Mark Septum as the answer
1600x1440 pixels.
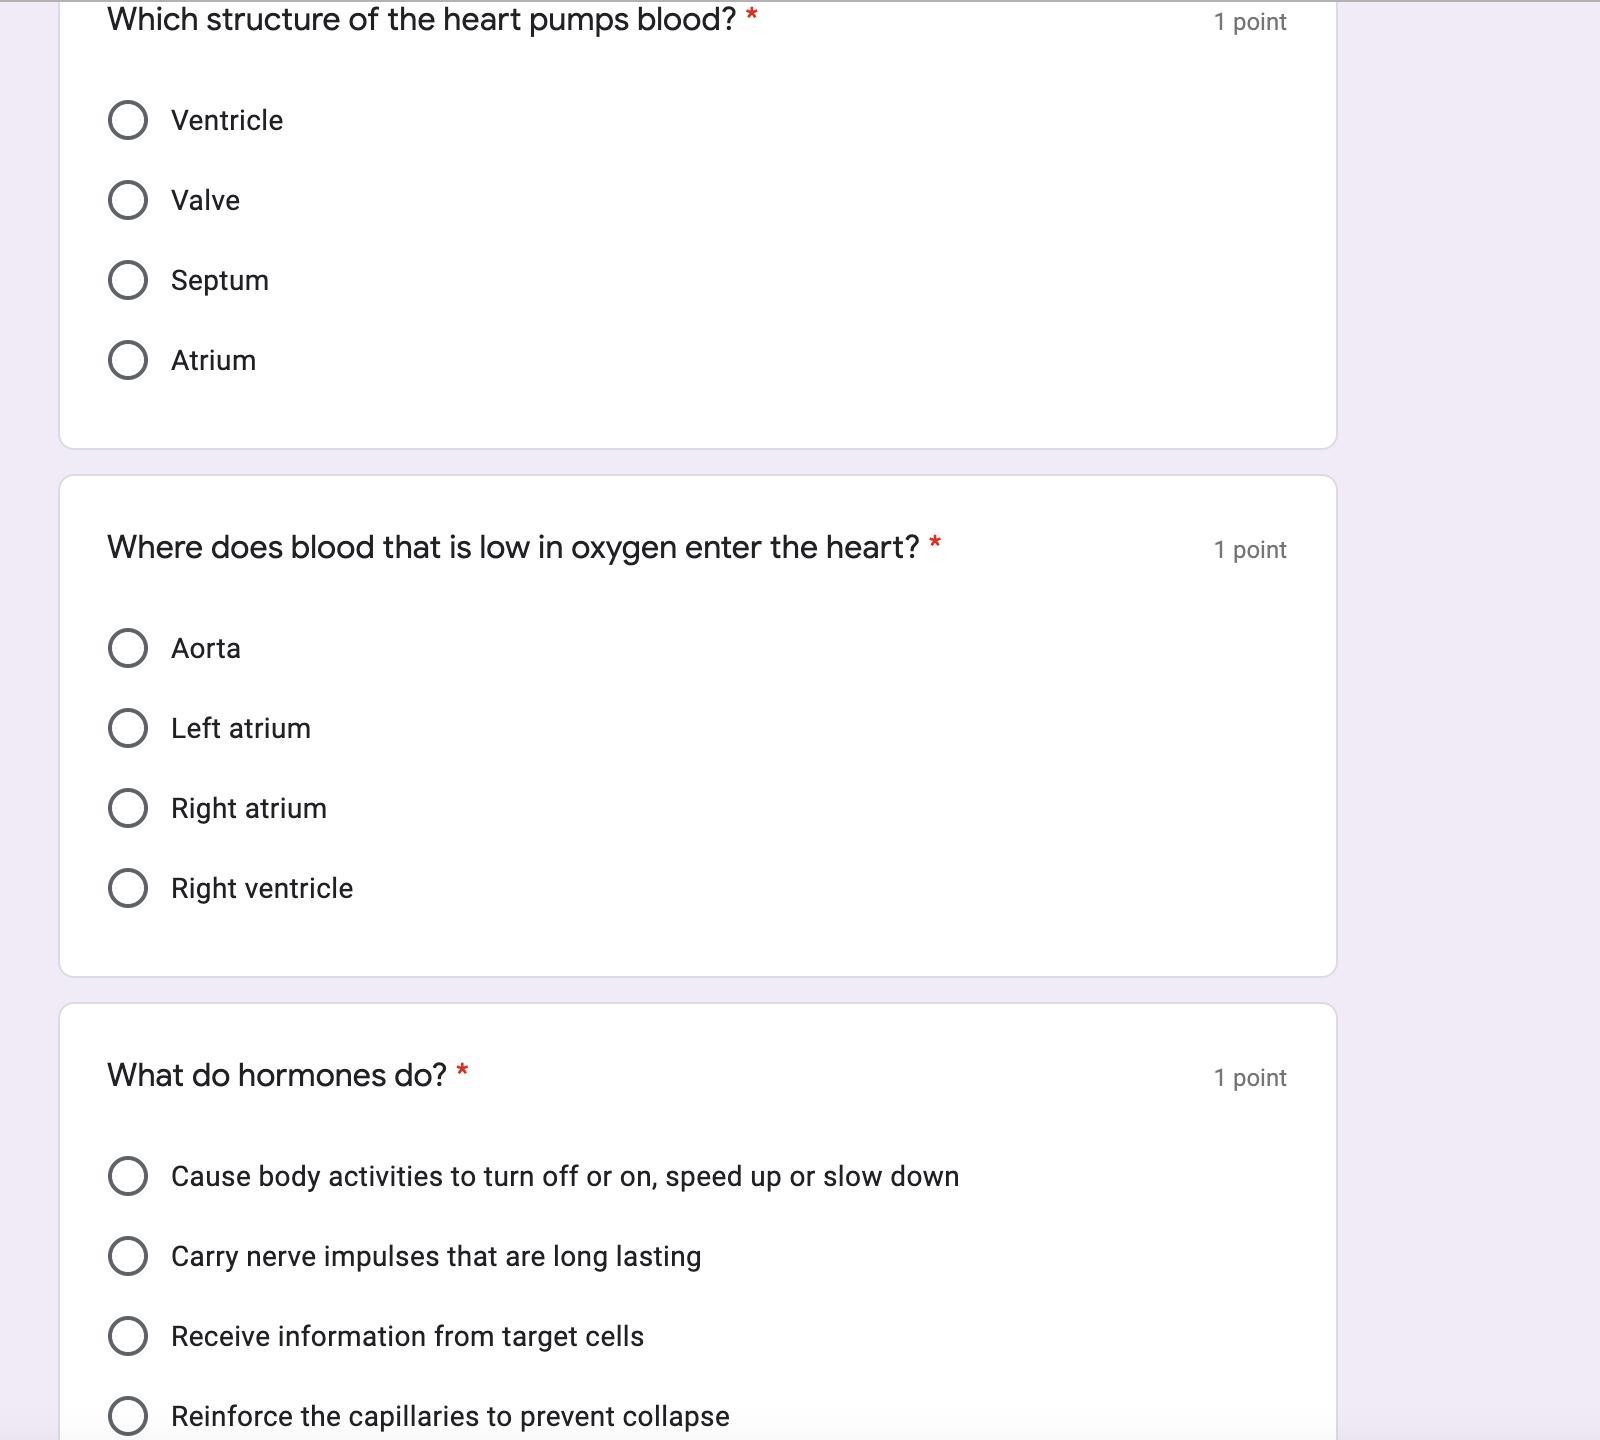pos(128,280)
